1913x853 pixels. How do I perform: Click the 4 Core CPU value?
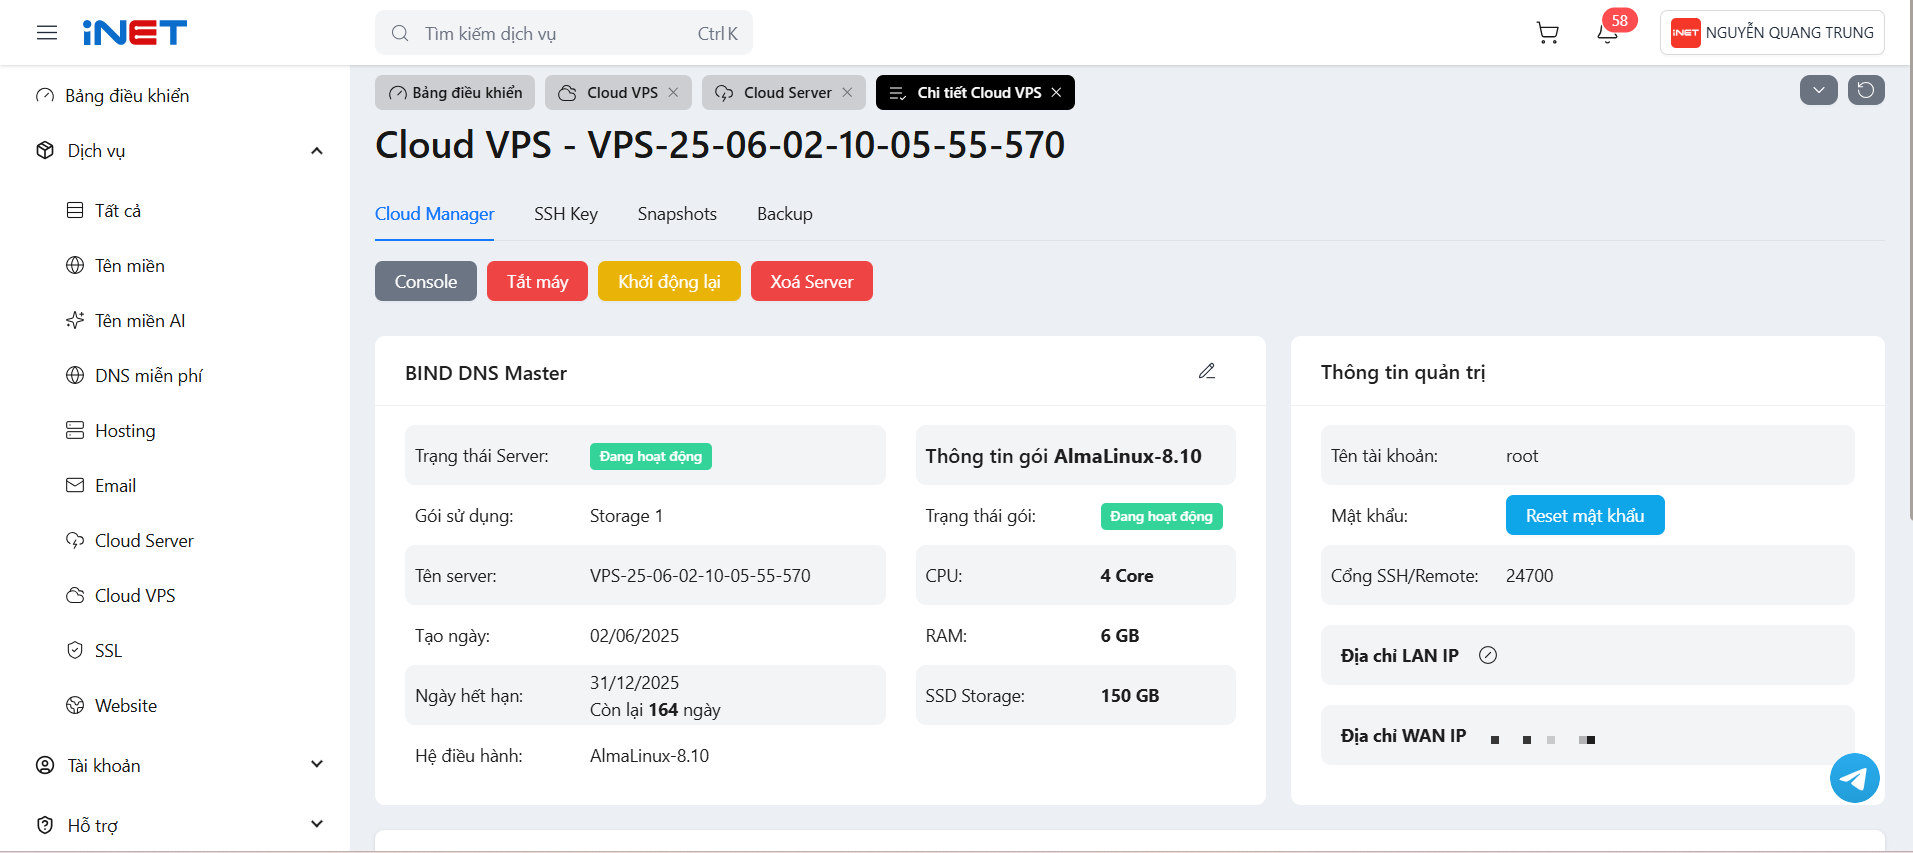pos(1127,576)
